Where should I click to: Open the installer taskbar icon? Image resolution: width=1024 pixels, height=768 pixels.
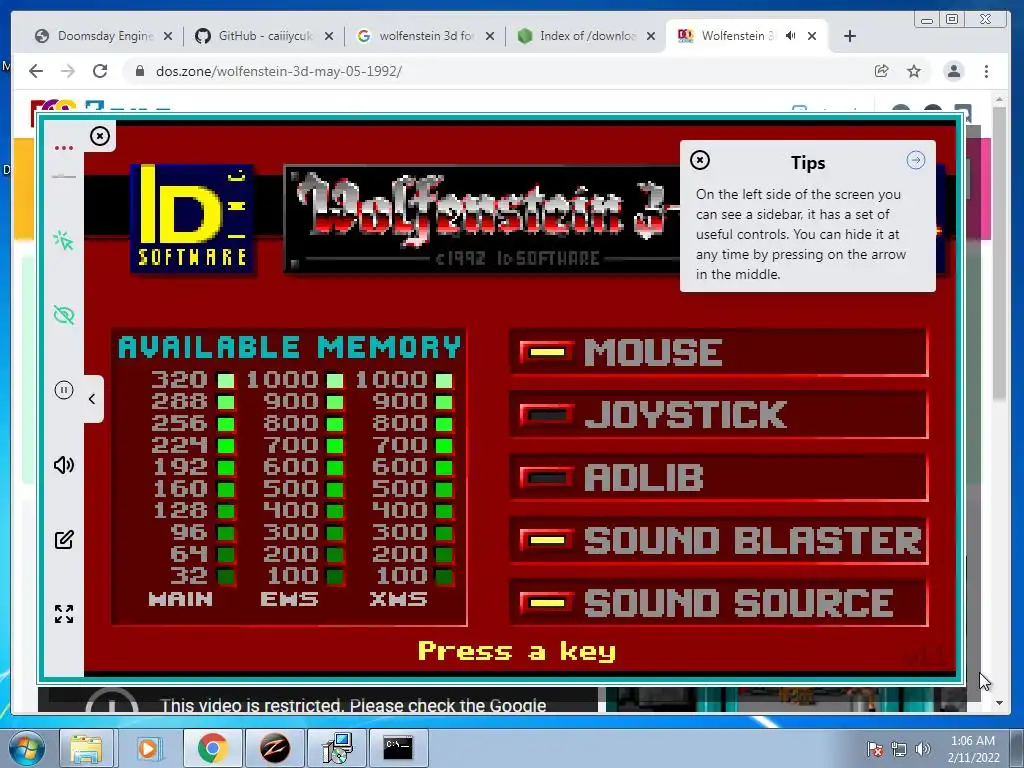pyautogui.click(x=337, y=748)
